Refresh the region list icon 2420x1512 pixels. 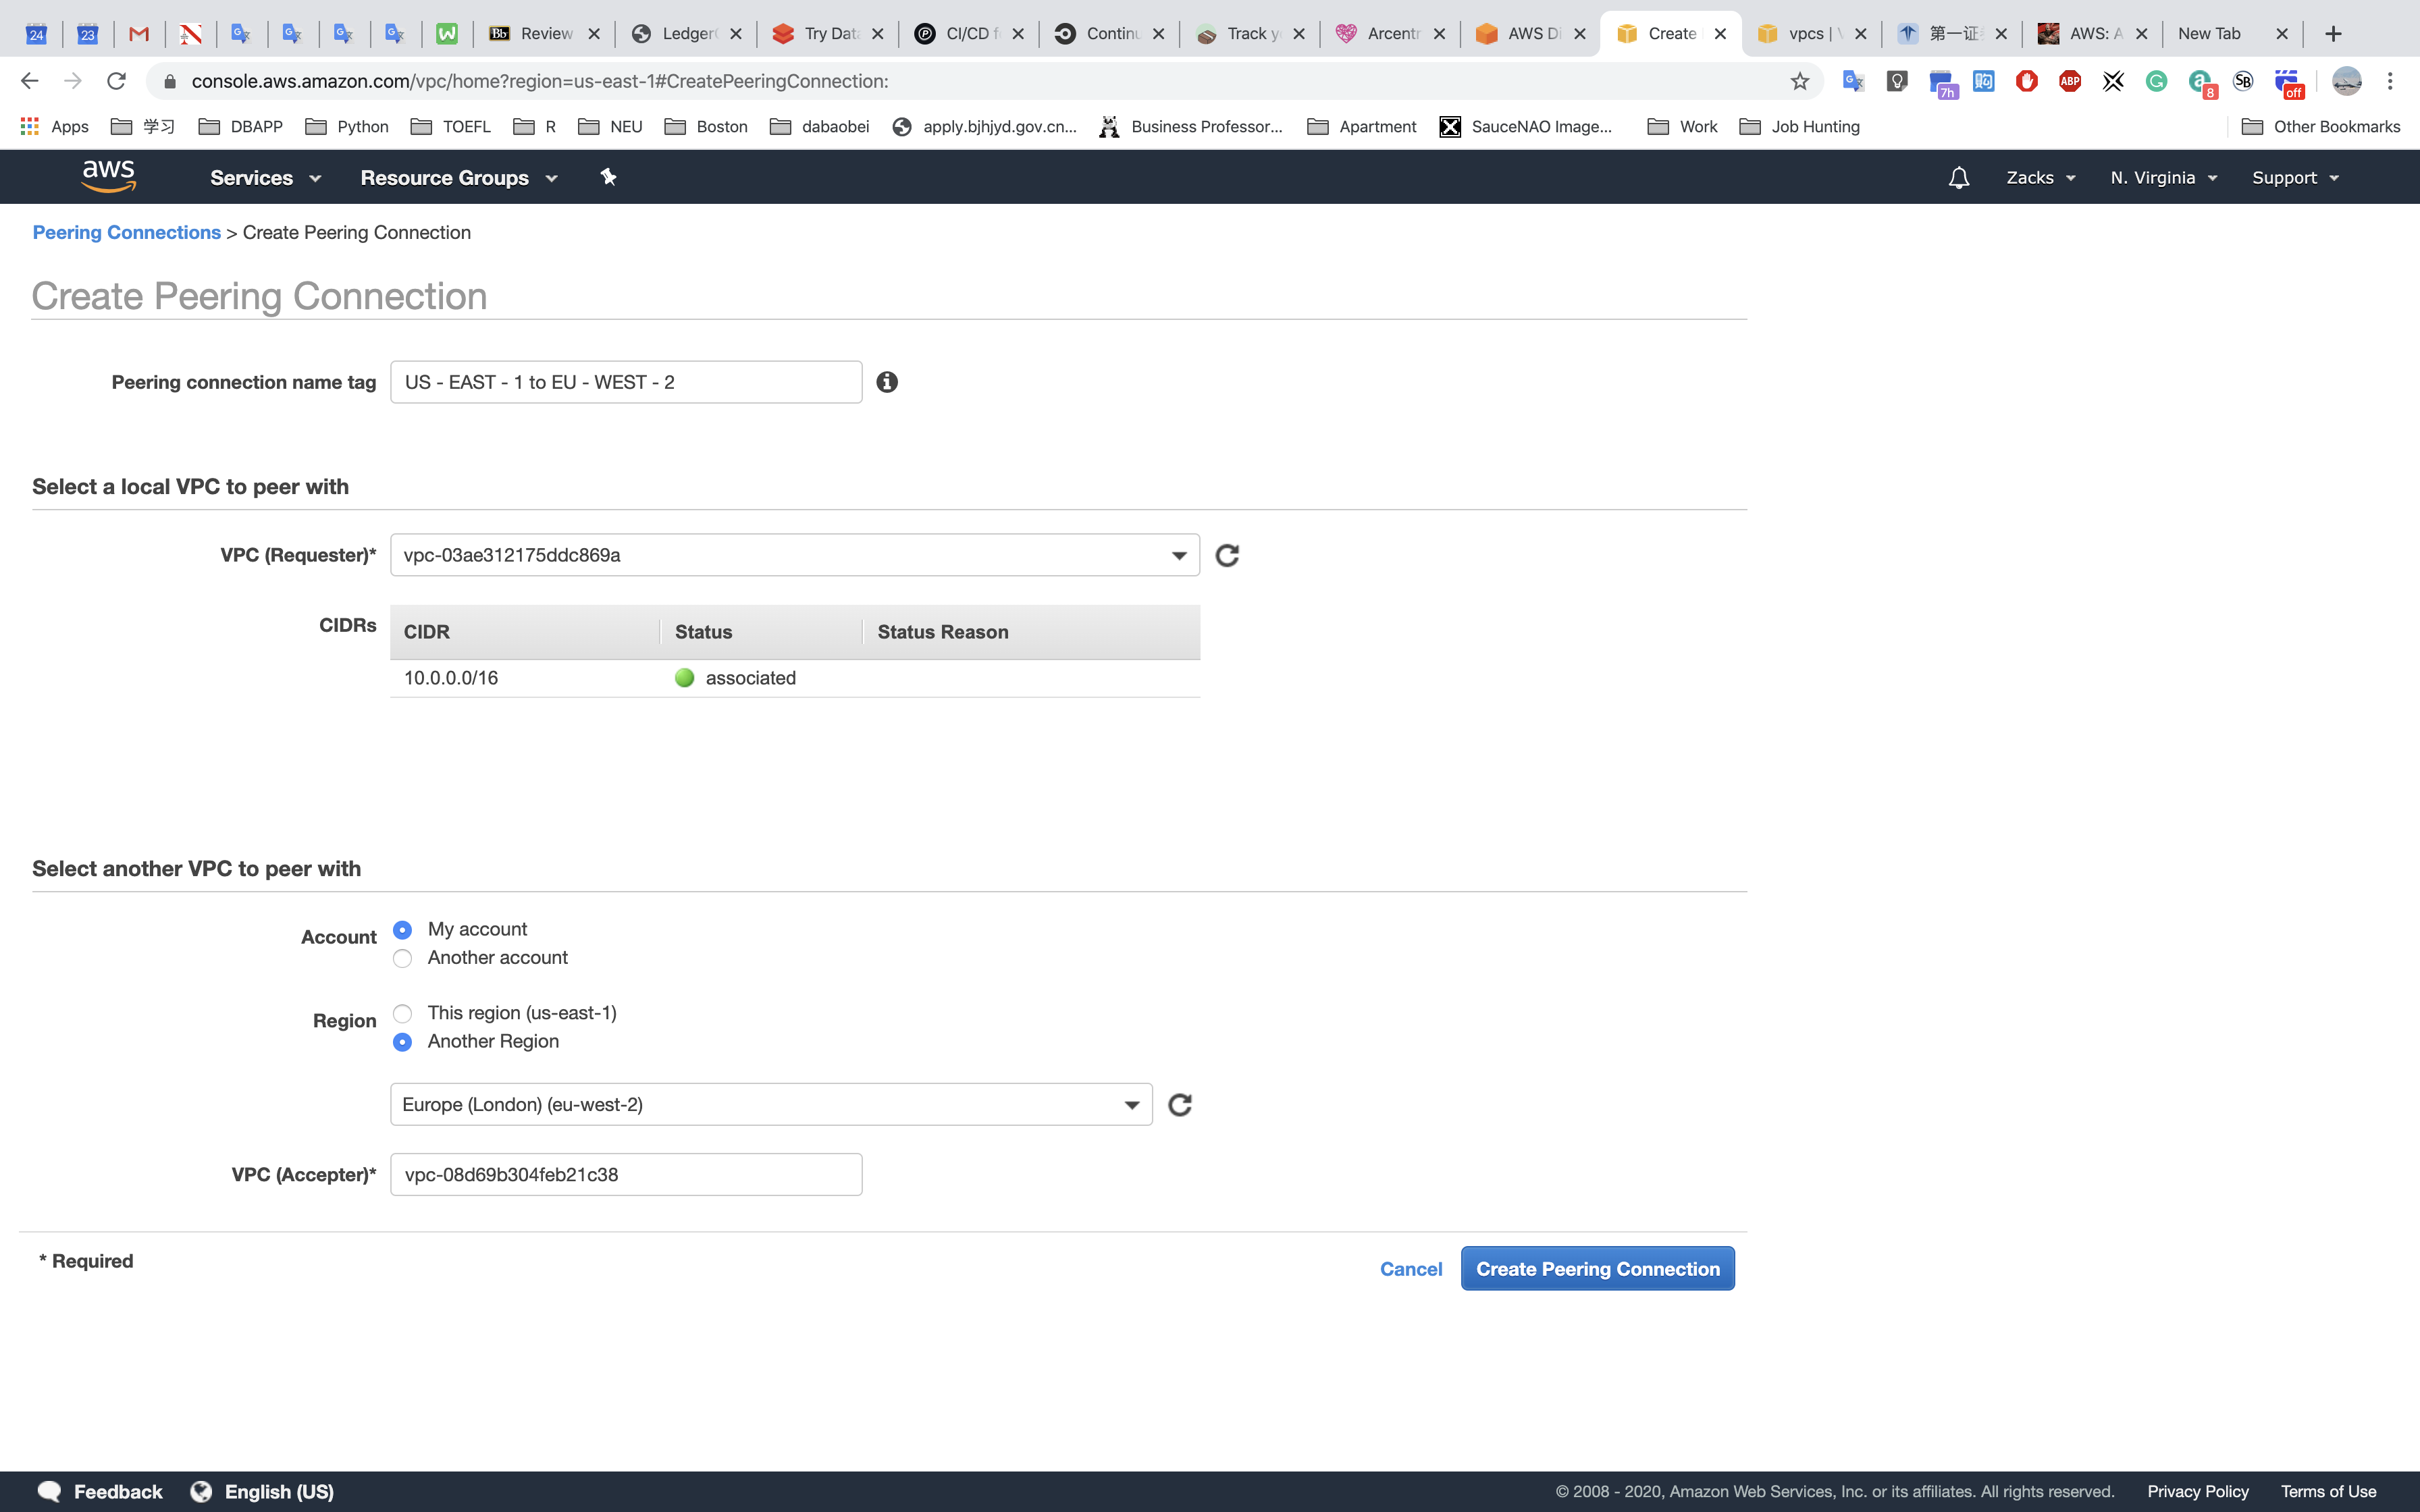(x=1180, y=1105)
